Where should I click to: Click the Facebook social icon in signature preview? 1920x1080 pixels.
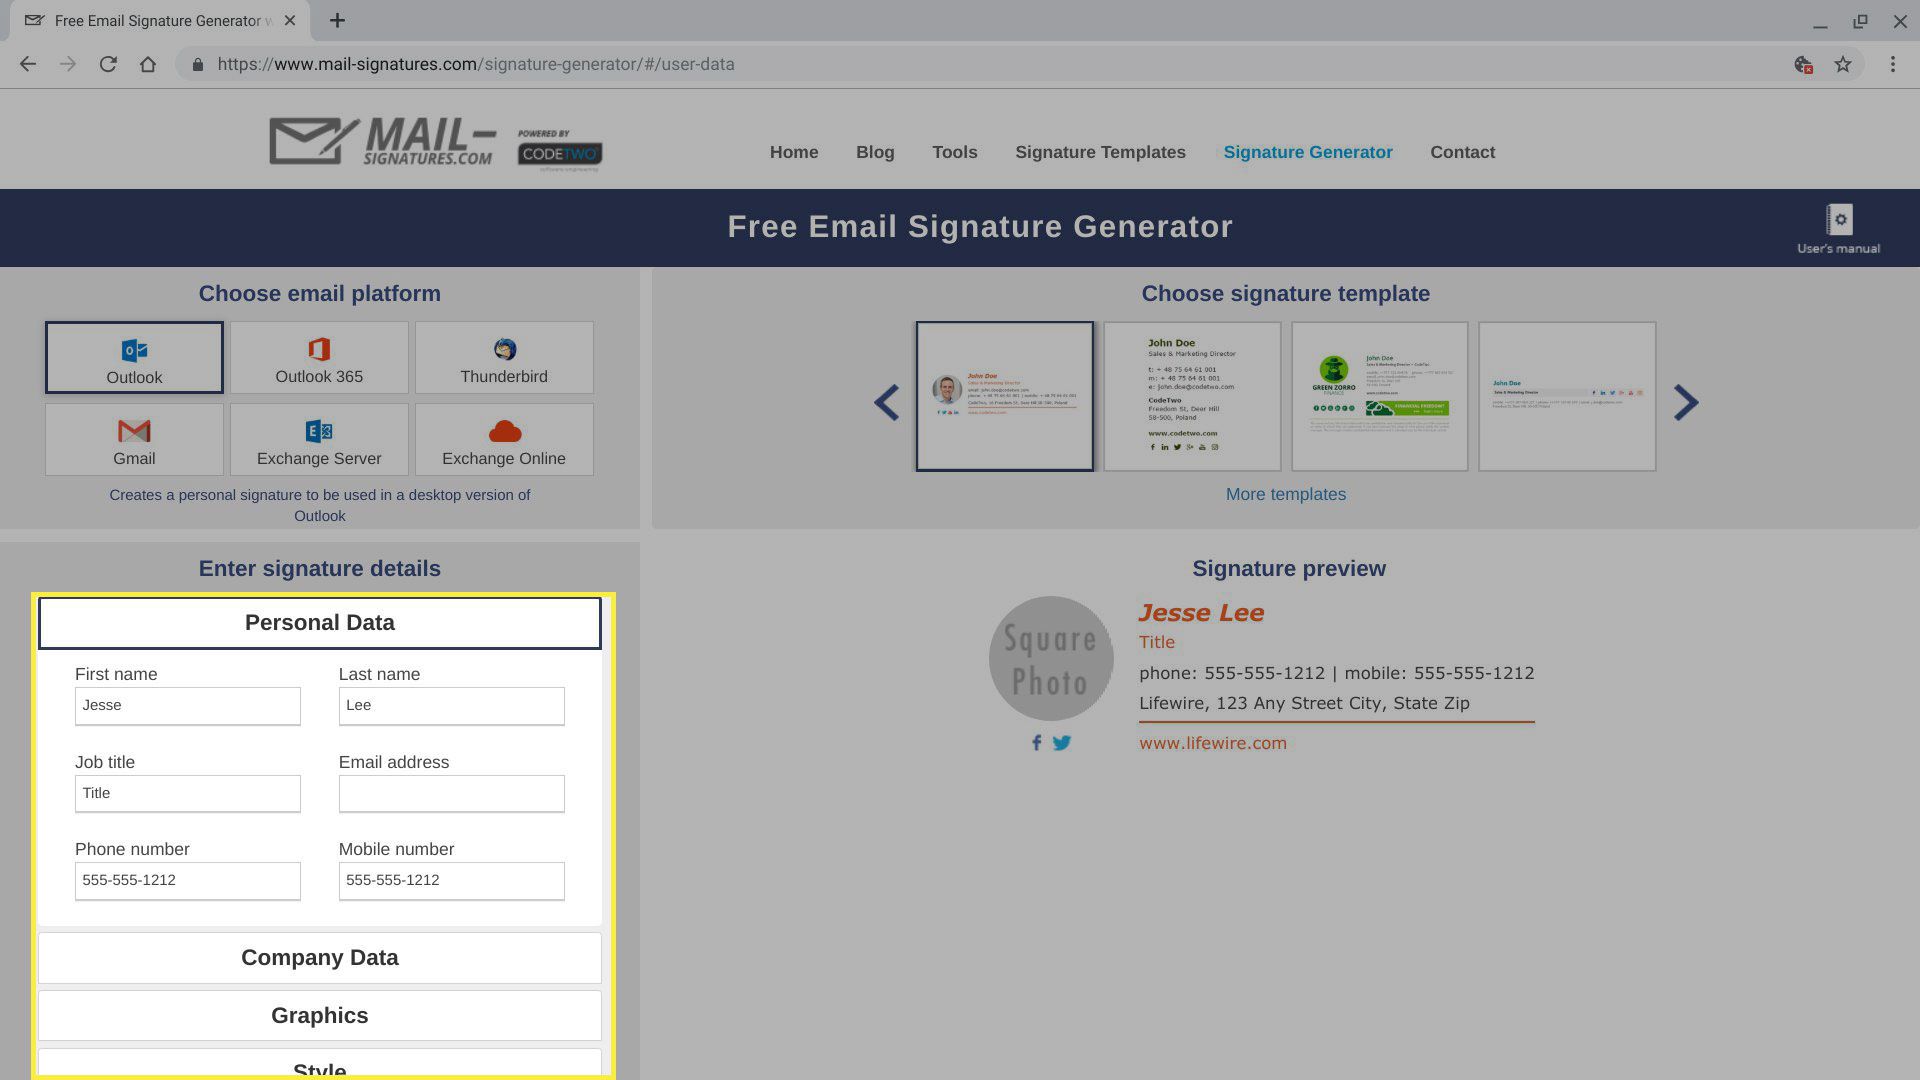point(1036,741)
